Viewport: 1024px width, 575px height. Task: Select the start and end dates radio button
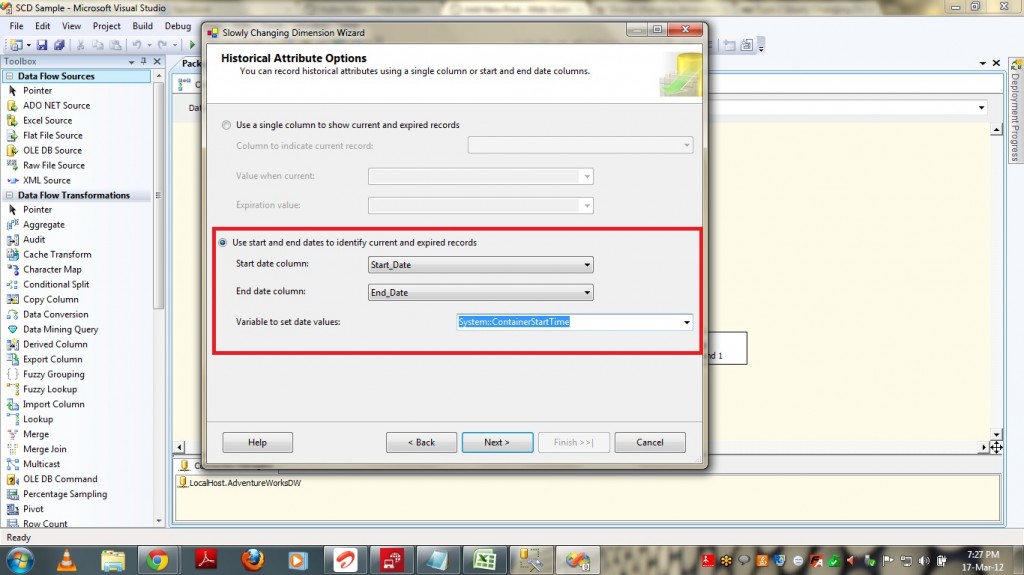click(x=223, y=243)
